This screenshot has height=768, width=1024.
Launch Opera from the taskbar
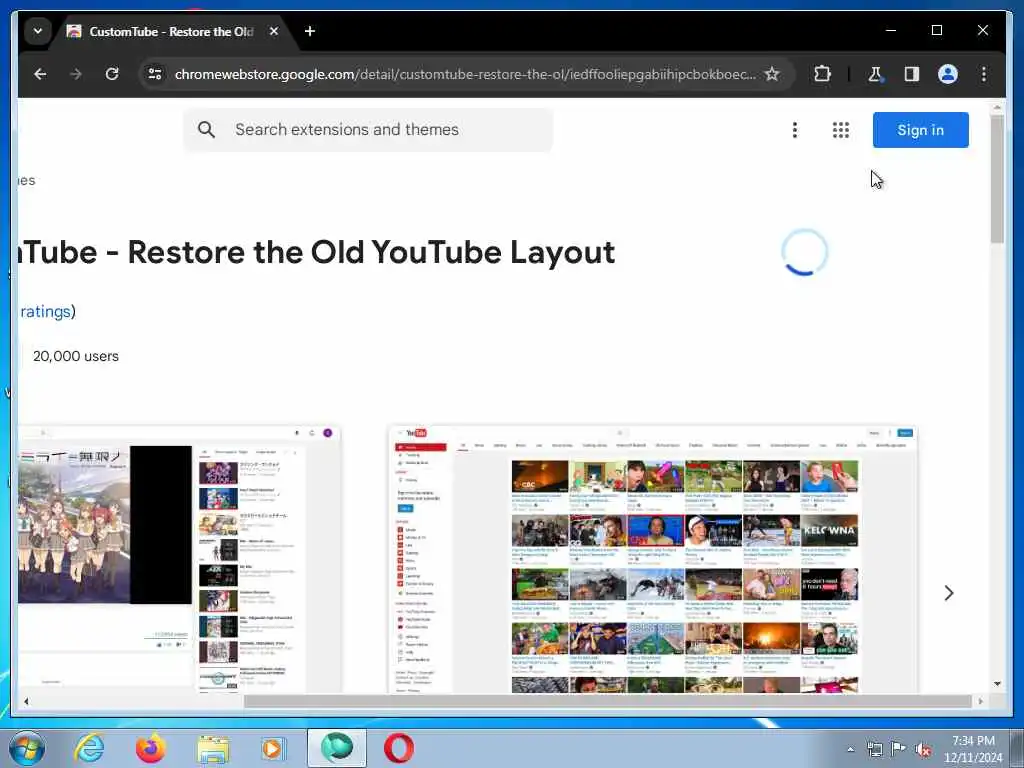pyautogui.click(x=398, y=748)
